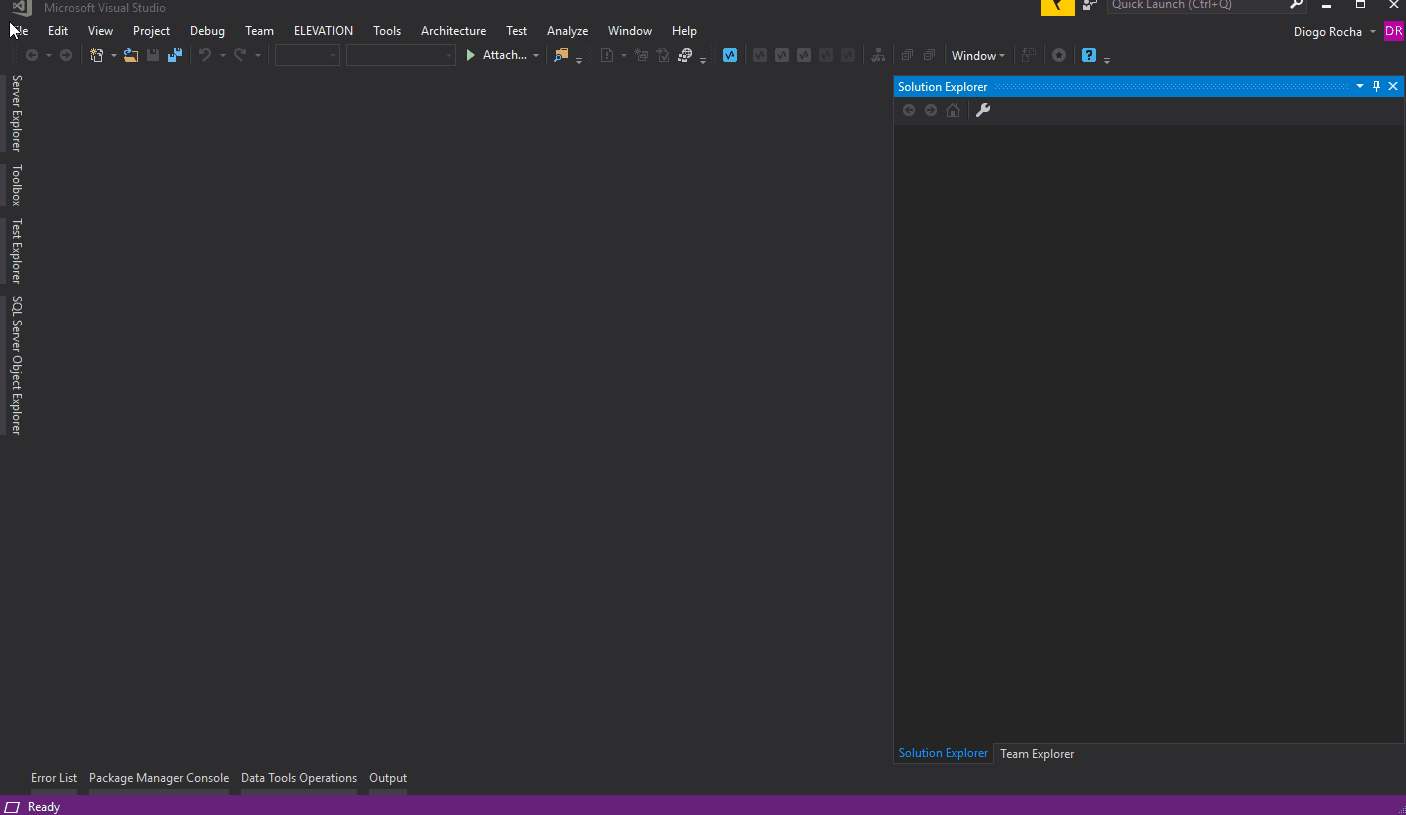Click the blue Help question mark icon
The height and width of the screenshot is (815, 1406).
point(1089,56)
